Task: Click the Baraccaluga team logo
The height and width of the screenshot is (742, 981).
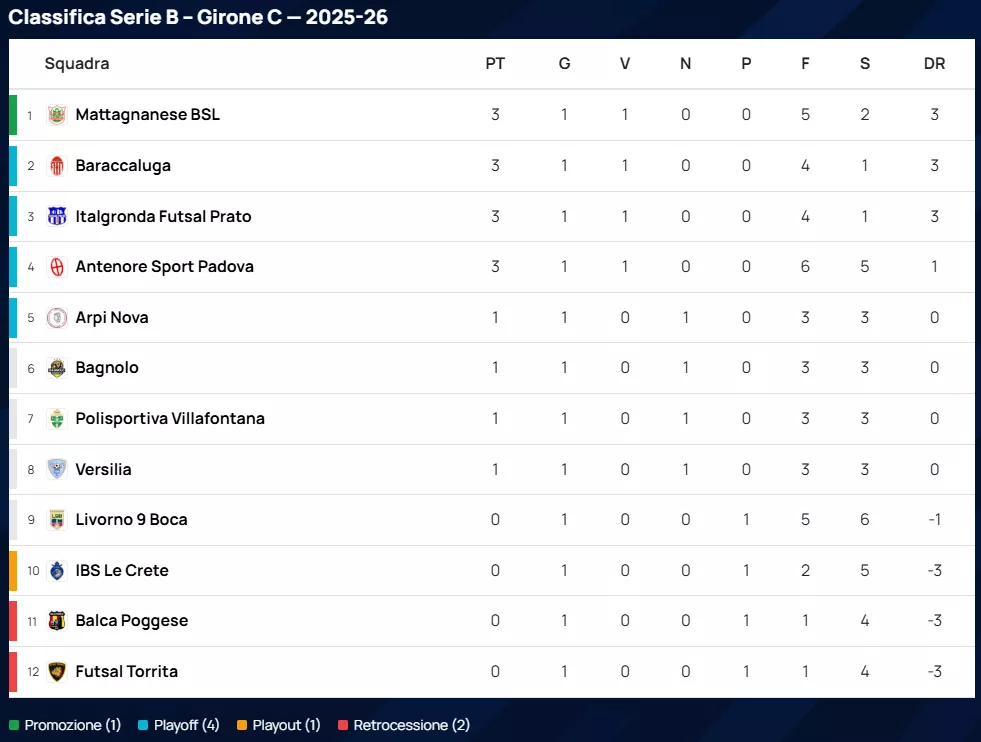Action: (x=57, y=166)
